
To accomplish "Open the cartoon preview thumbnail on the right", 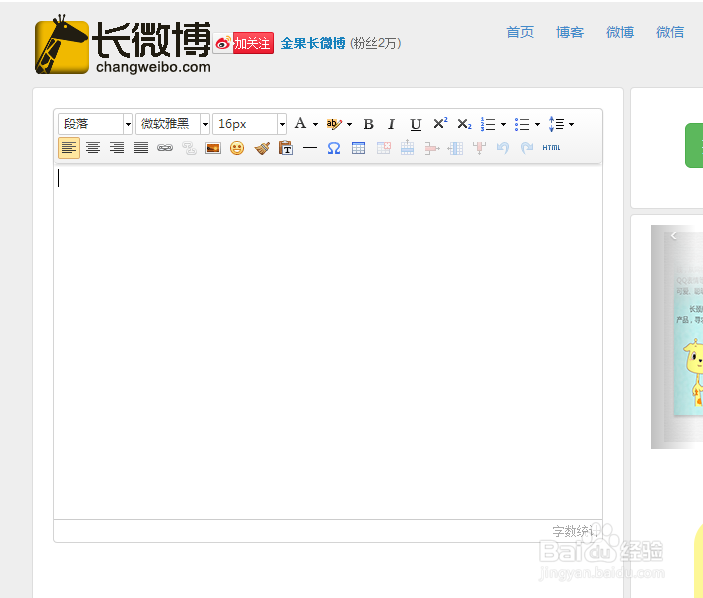I will [677, 337].
